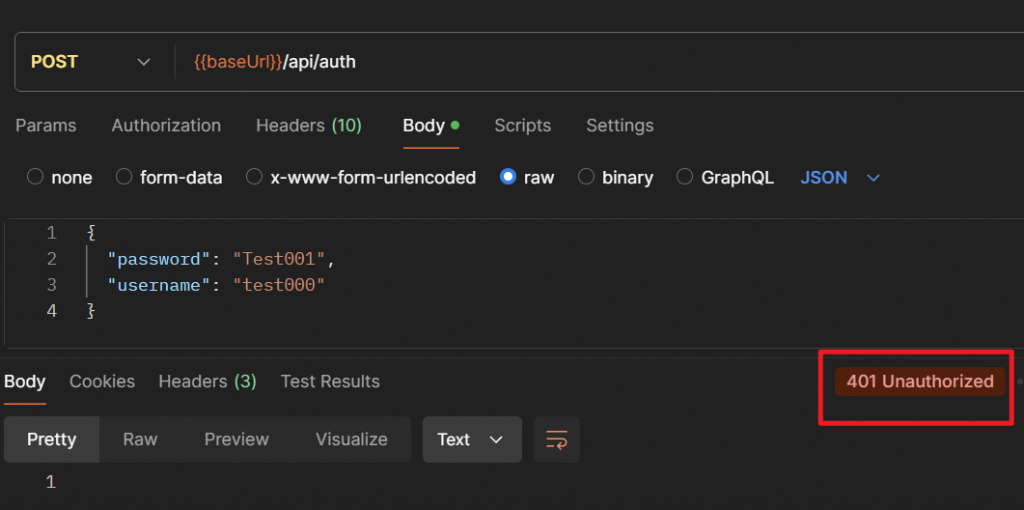Switch to the Authorization tab

166,125
